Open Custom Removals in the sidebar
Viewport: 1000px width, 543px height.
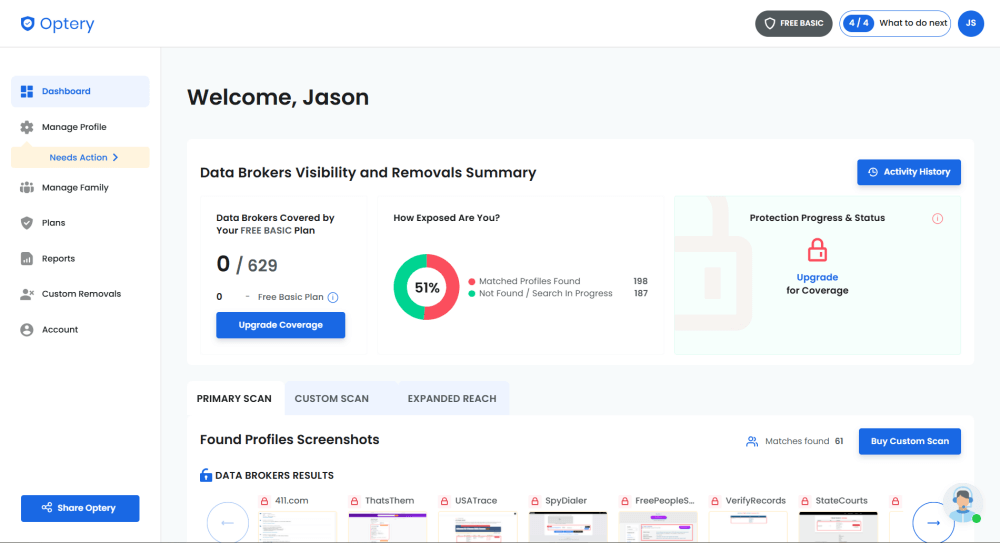pos(80,294)
